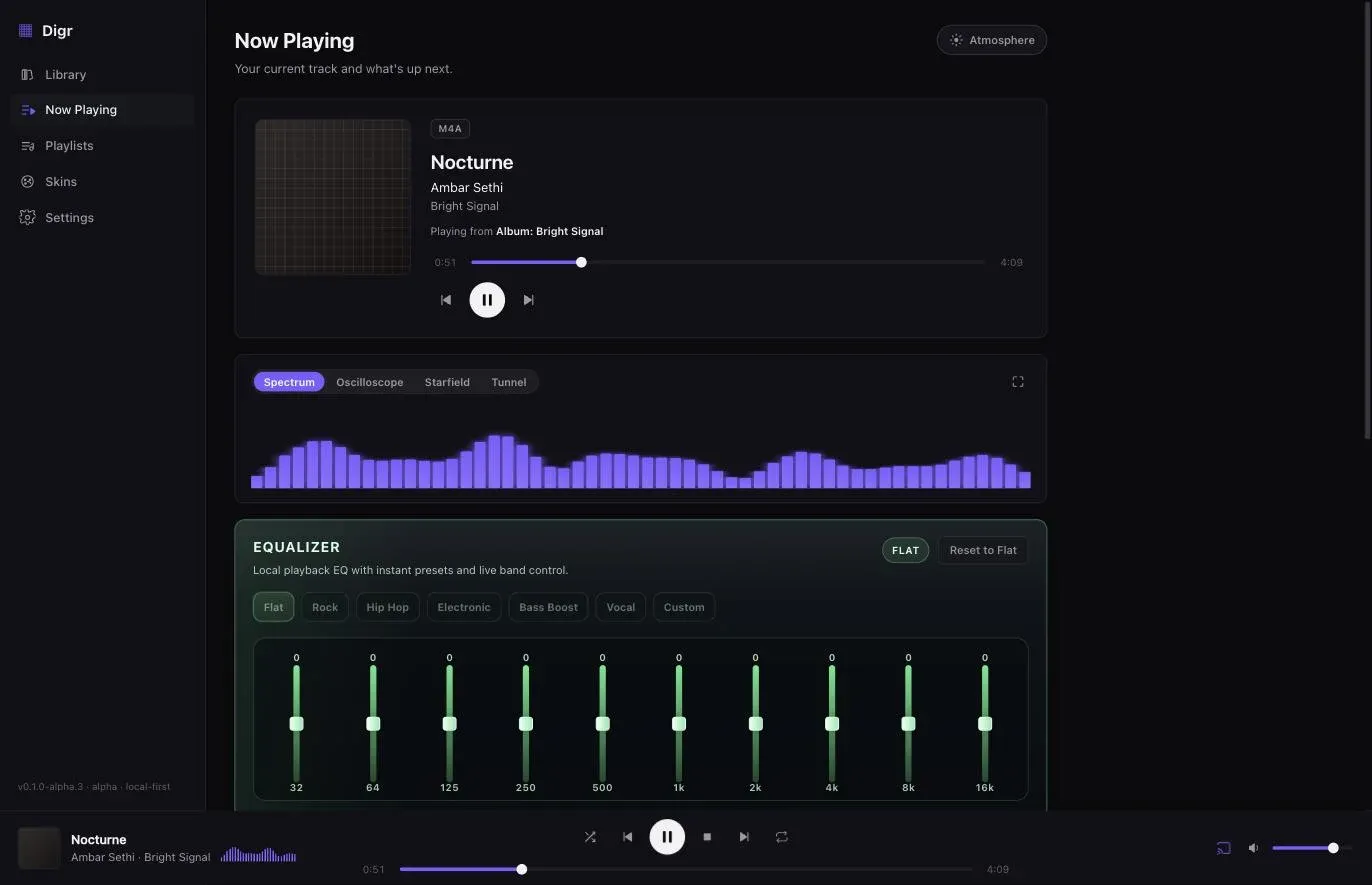Screen dimensions: 1372x885
Task: Select Now Playing in the sidebar
Action: click(102, 110)
